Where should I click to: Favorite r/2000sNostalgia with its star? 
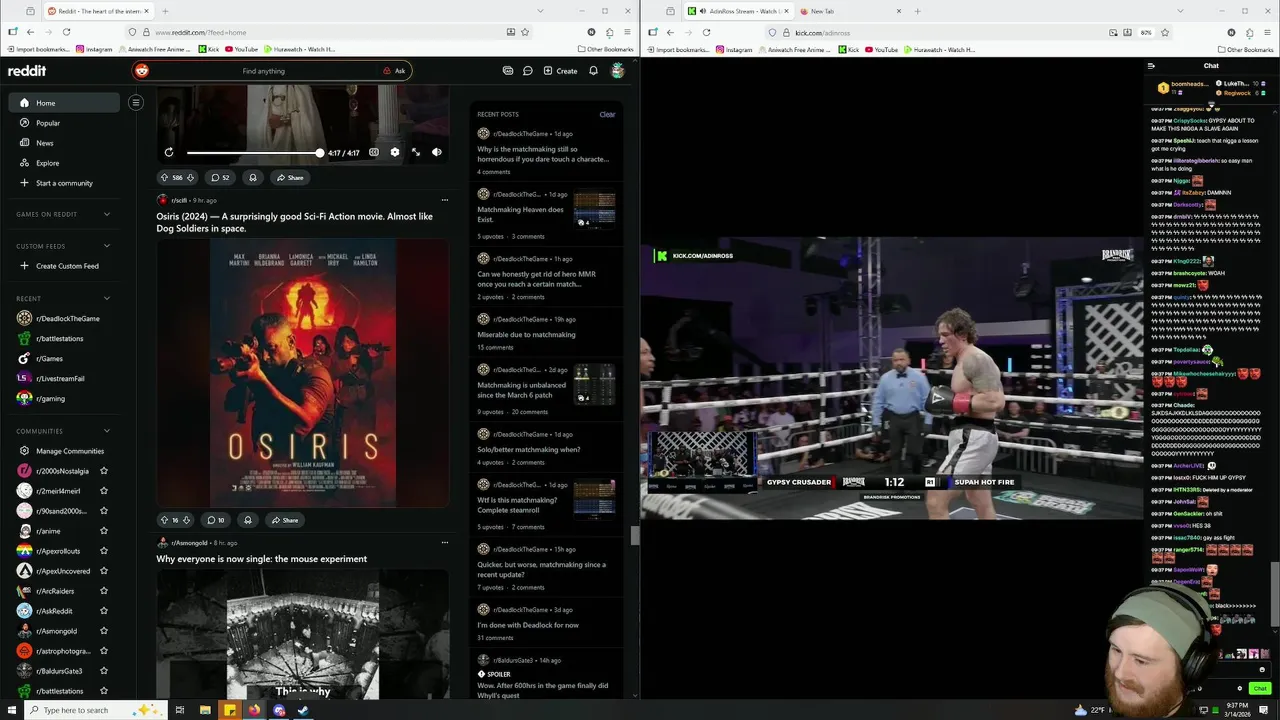[104, 471]
